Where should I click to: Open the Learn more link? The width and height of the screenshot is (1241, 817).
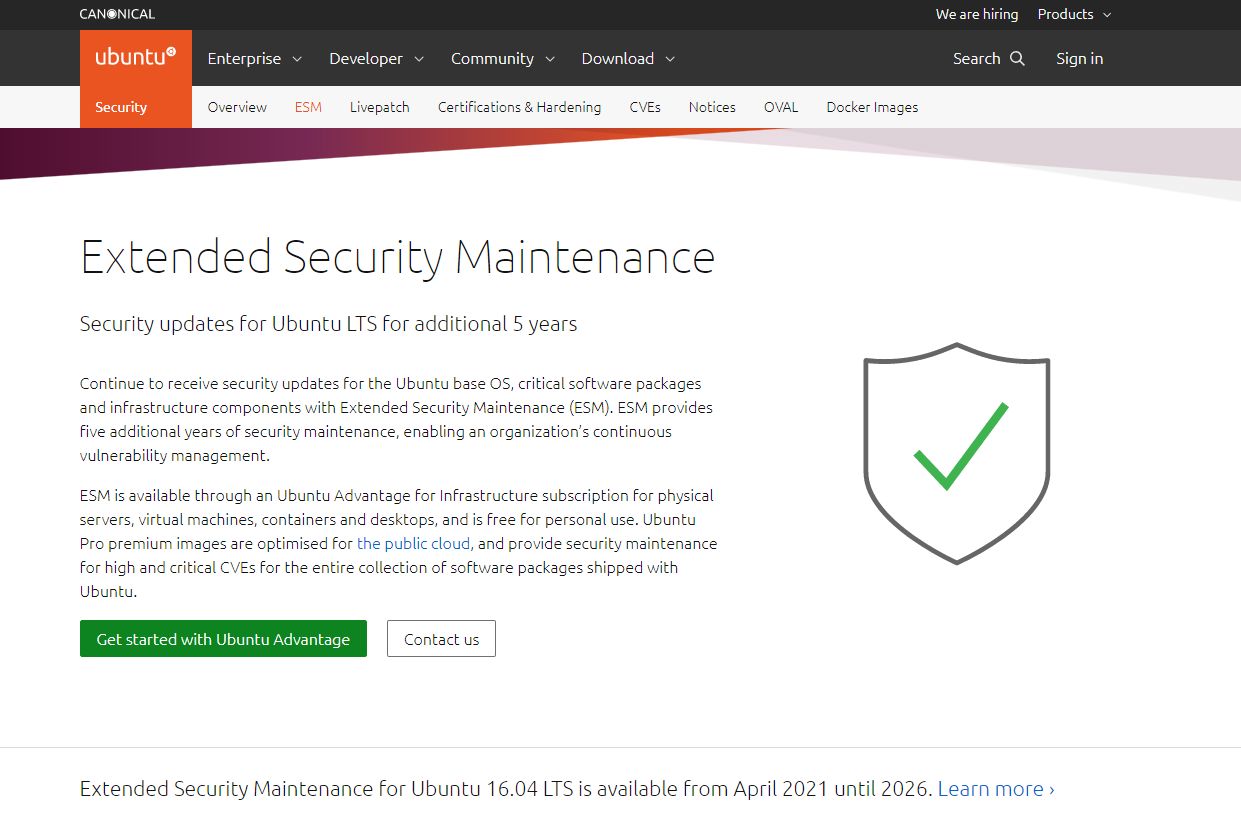click(x=995, y=789)
